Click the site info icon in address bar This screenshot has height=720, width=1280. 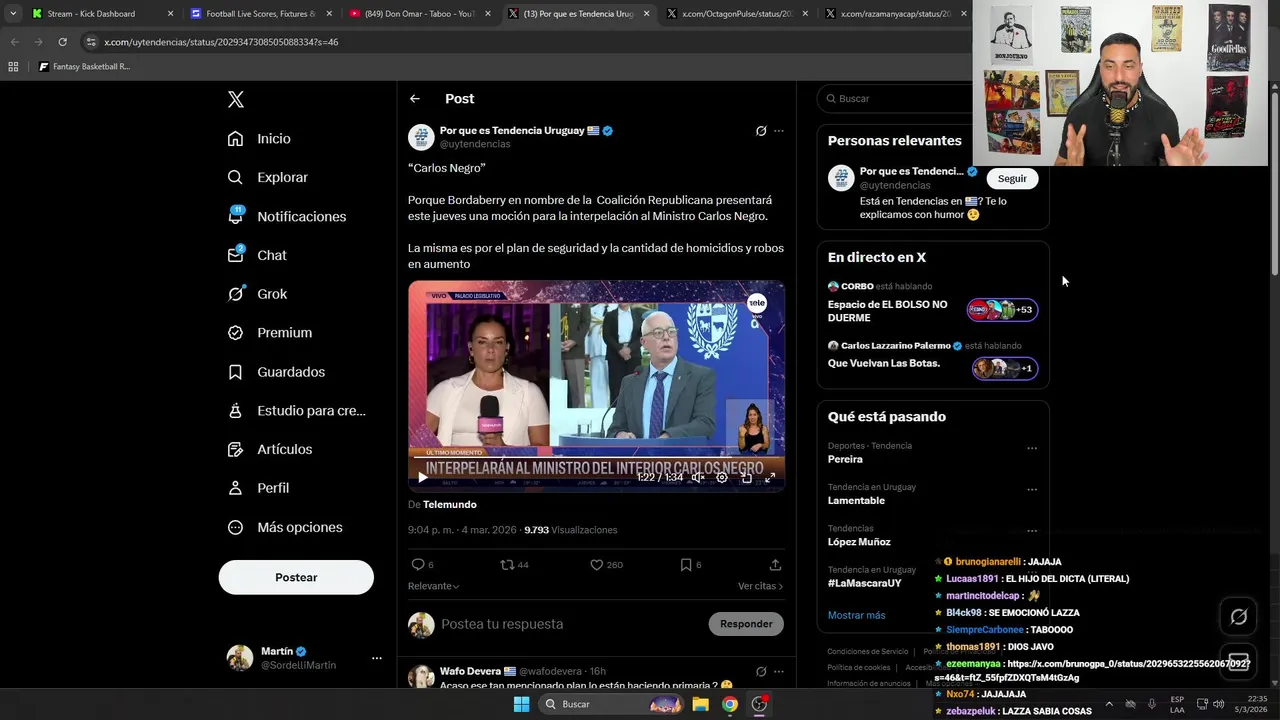91,42
